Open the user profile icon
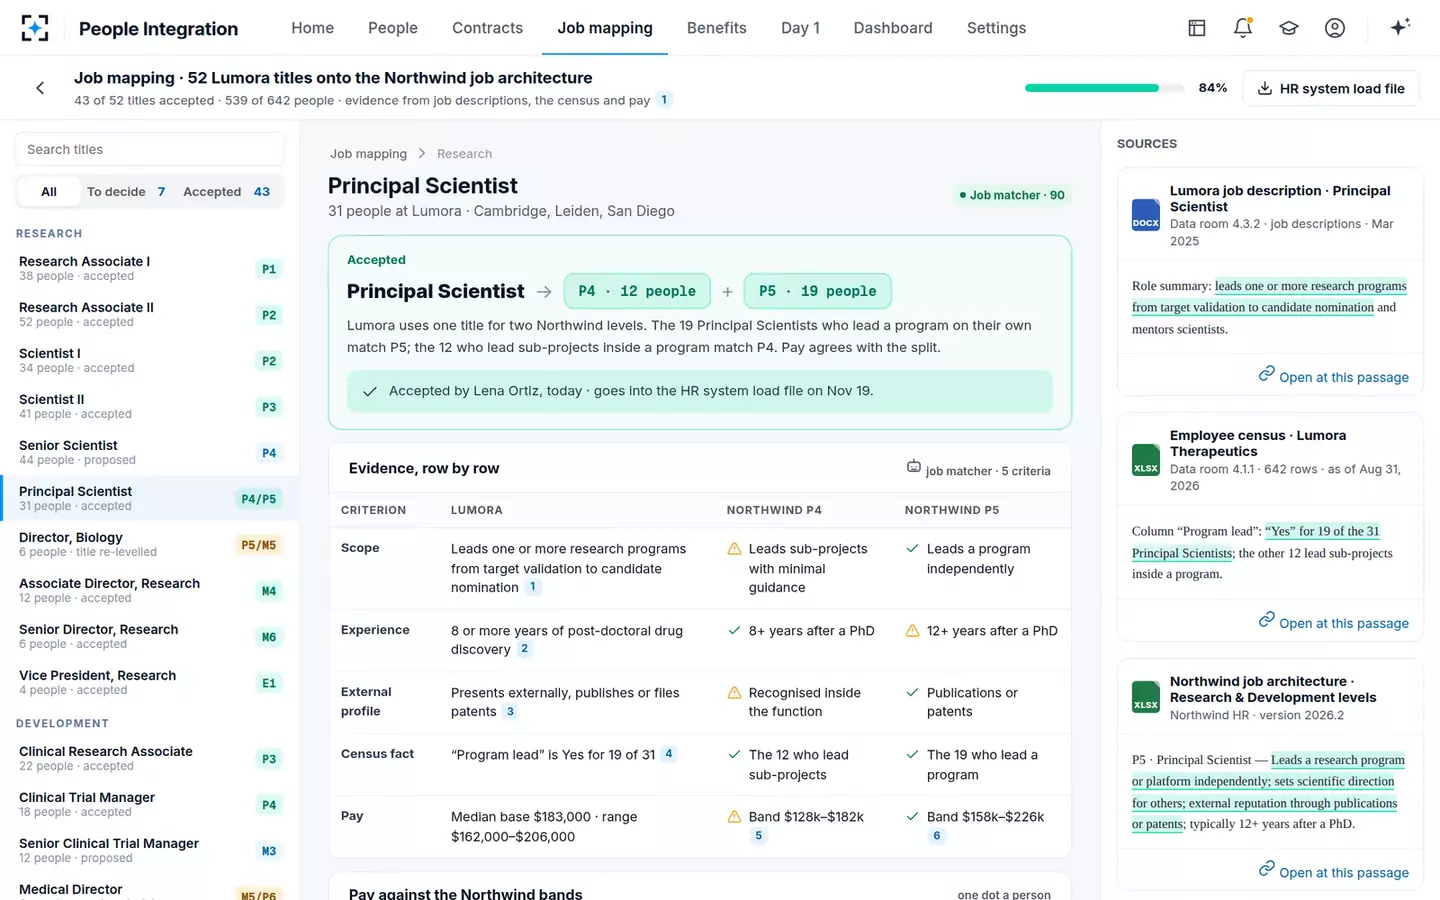The height and width of the screenshot is (900, 1440). coord(1335,28)
